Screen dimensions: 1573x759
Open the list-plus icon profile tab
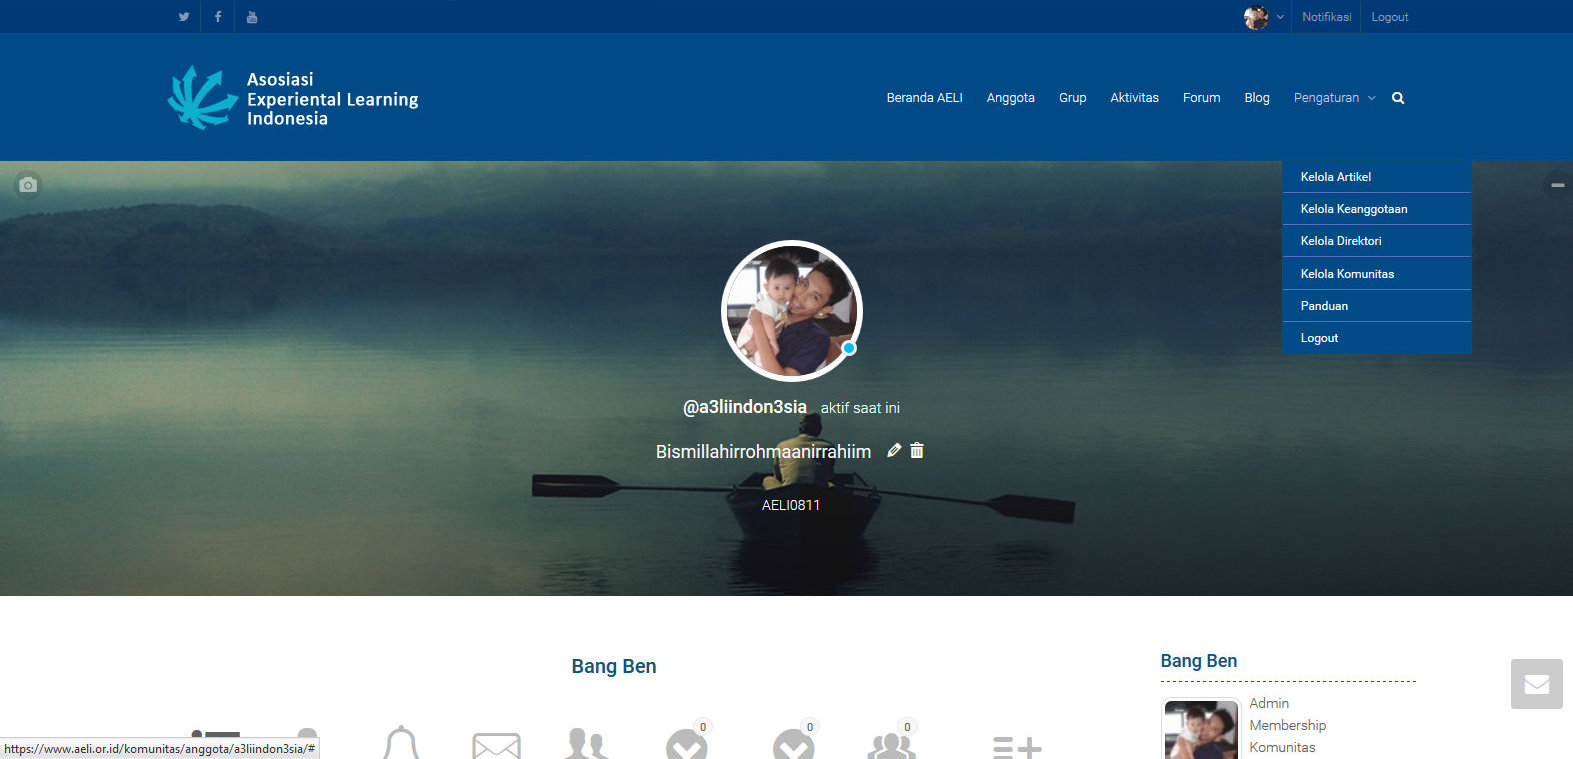pyautogui.click(x=1017, y=747)
